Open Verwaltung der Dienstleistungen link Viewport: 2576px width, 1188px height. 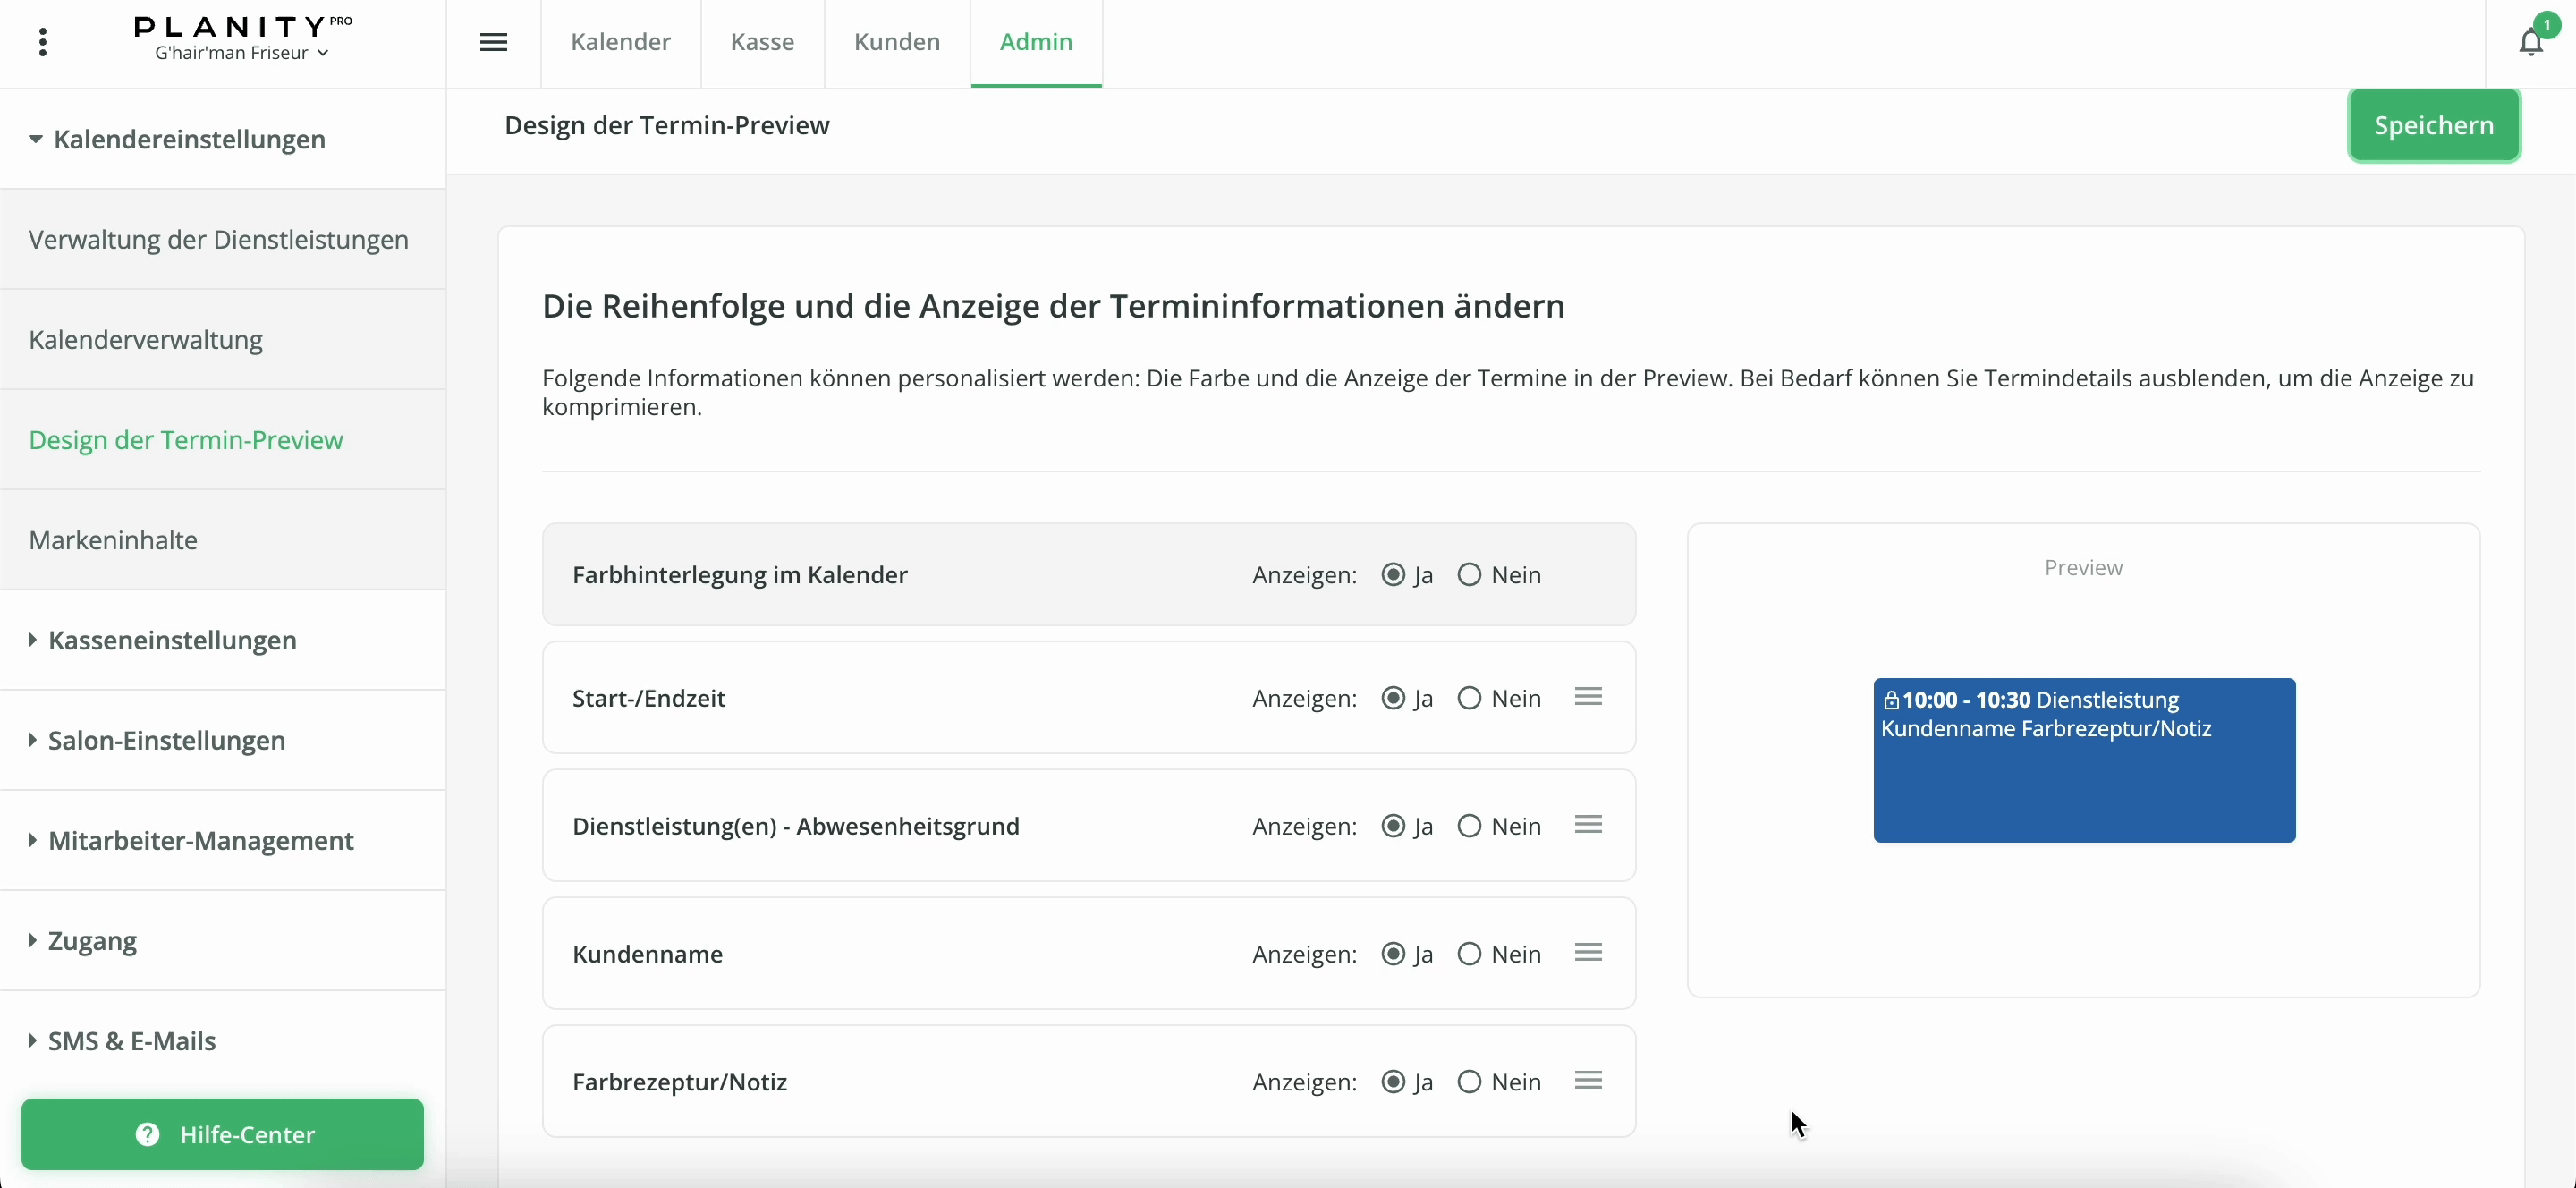click(x=218, y=240)
